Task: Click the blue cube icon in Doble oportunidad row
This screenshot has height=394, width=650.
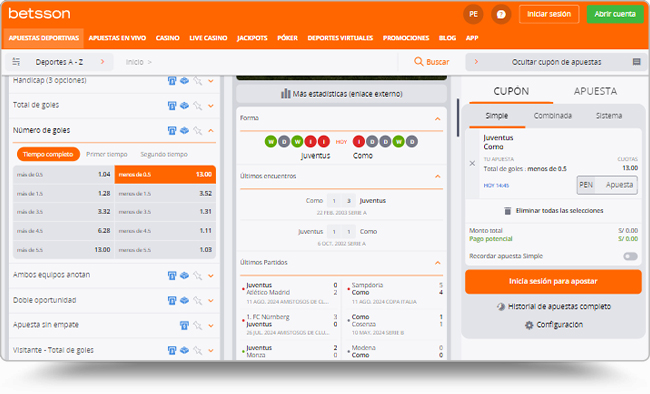Action: coord(184,300)
